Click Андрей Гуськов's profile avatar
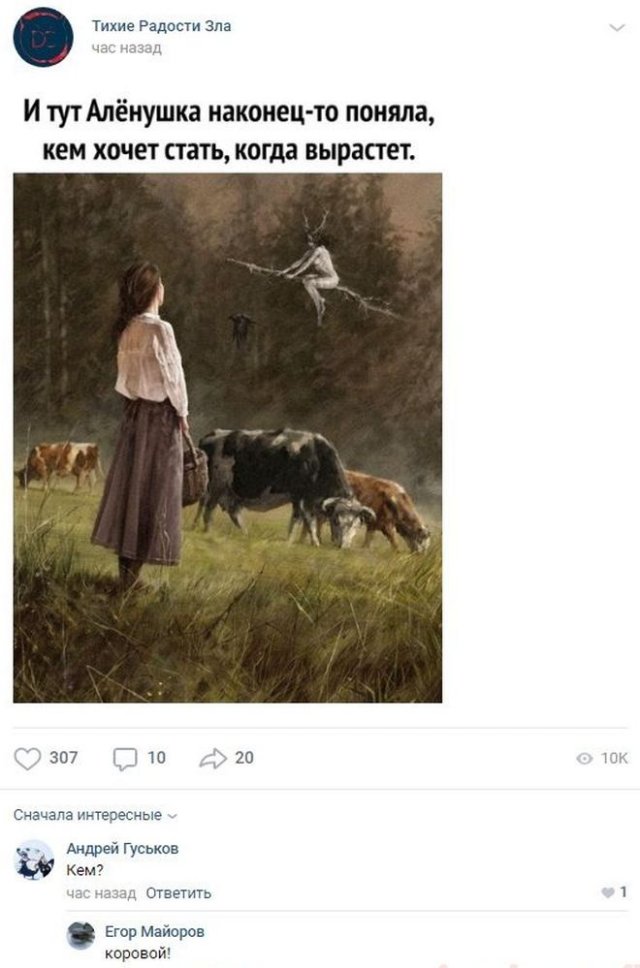640x968 pixels. pyautogui.click(x=35, y=859)
